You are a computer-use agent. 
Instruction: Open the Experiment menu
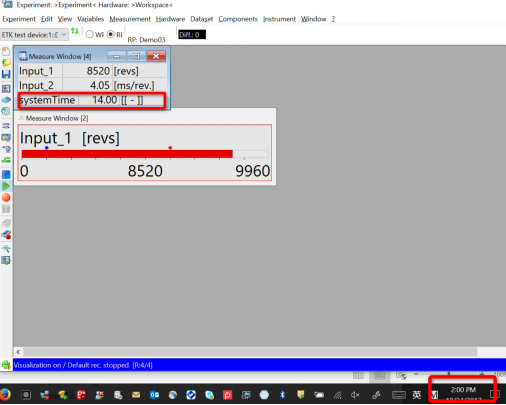(19, 19)
